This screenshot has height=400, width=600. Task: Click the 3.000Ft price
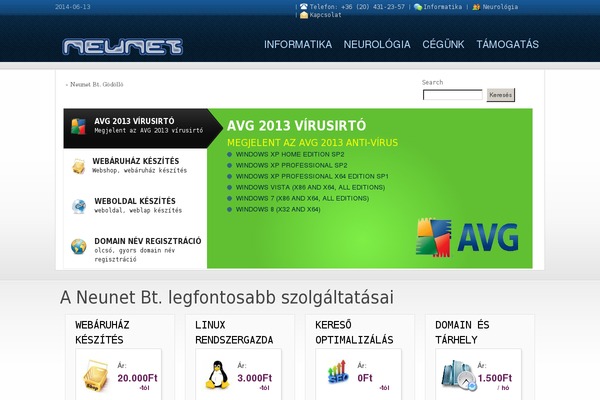(254, 378)
